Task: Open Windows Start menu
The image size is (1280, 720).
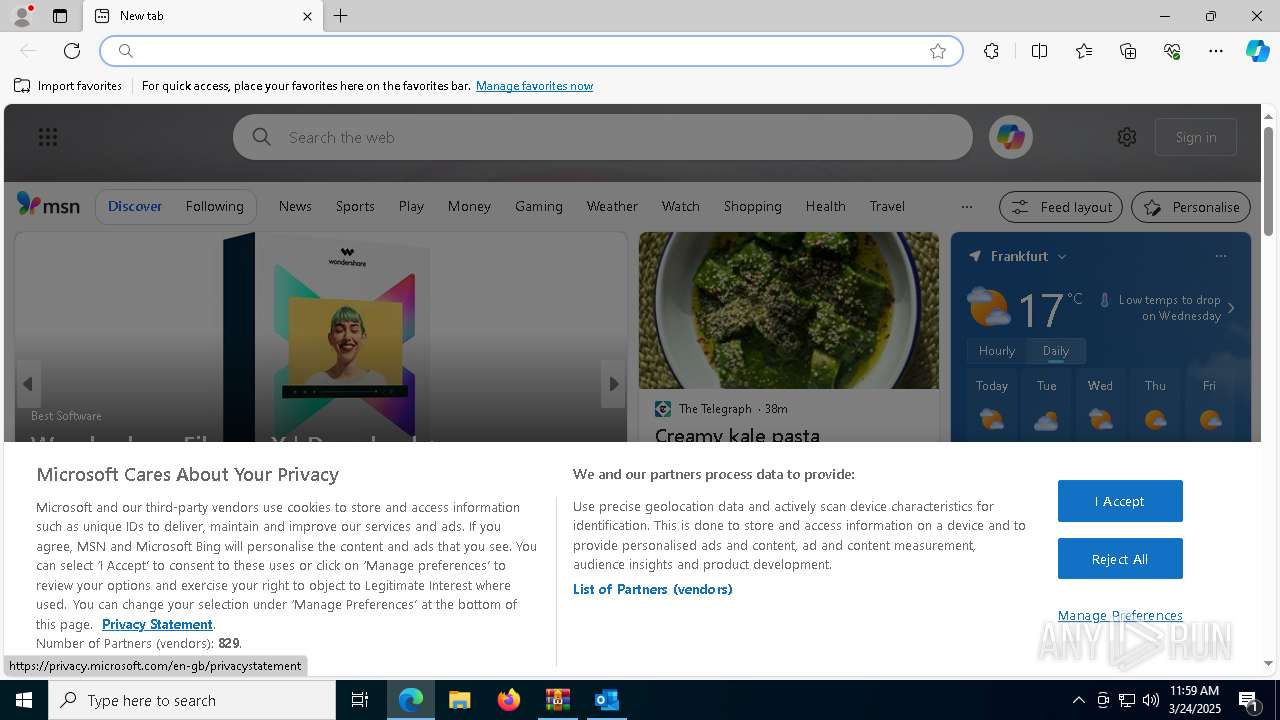Action: (24, 700)
